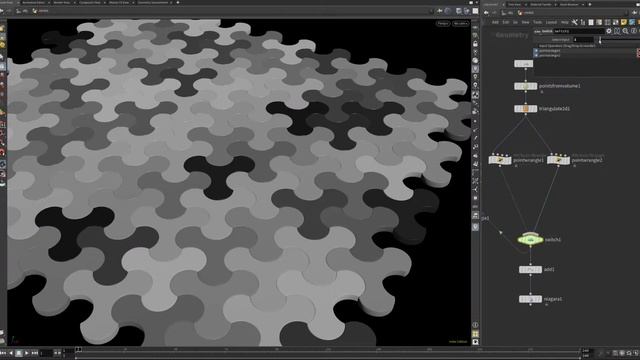640x360 pixels.
Task: Jump to last frame in playbar
Action: (35, 353)
